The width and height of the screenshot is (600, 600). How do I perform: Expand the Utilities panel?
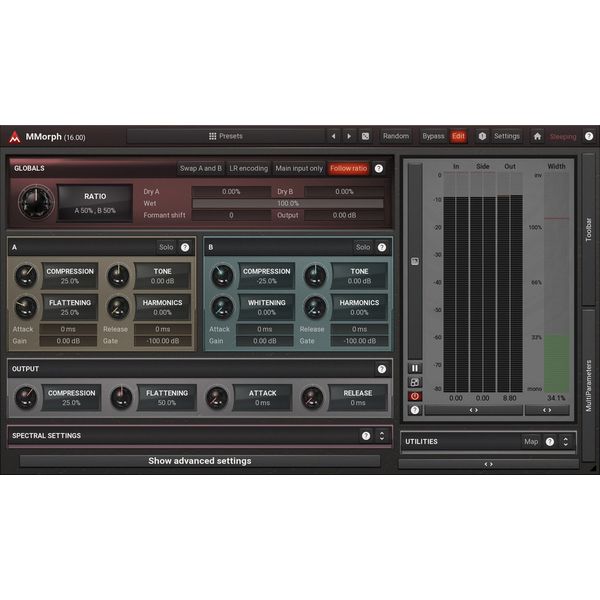(x=566, y=442)
